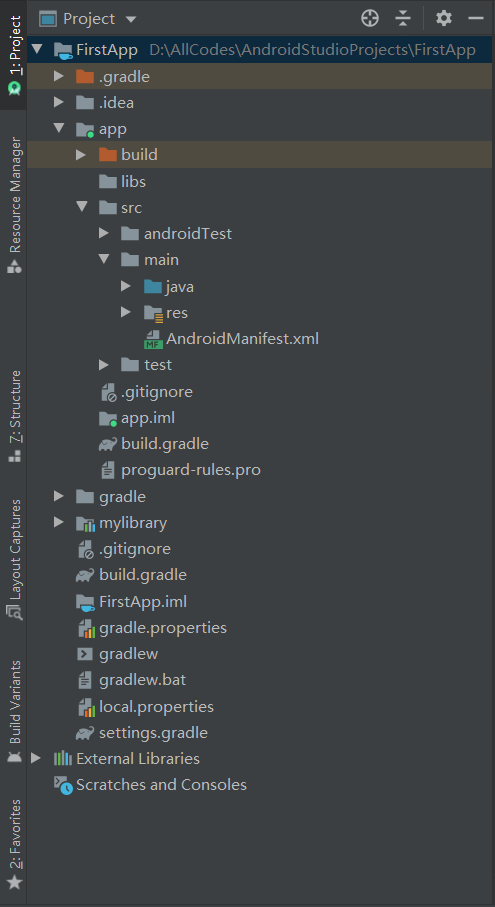Expand the mylibrary module
The height and width of the screenshot is (907, 495).
[x=58, y=522]
